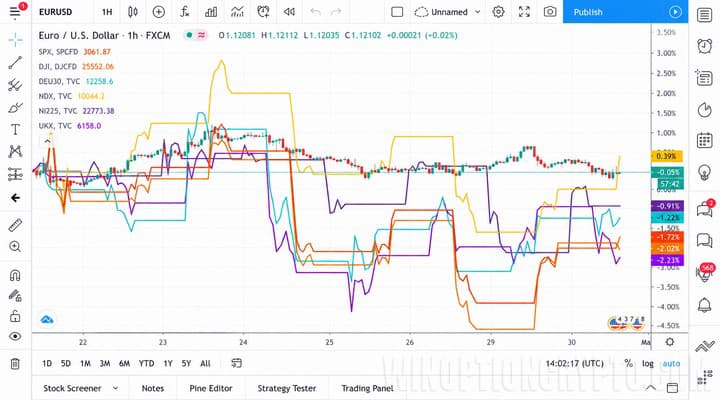This screenshot has width=720, height=400.
Task: Open the ideas lightbulb icon
Action: pyautogui.click(x=704, y=173)
